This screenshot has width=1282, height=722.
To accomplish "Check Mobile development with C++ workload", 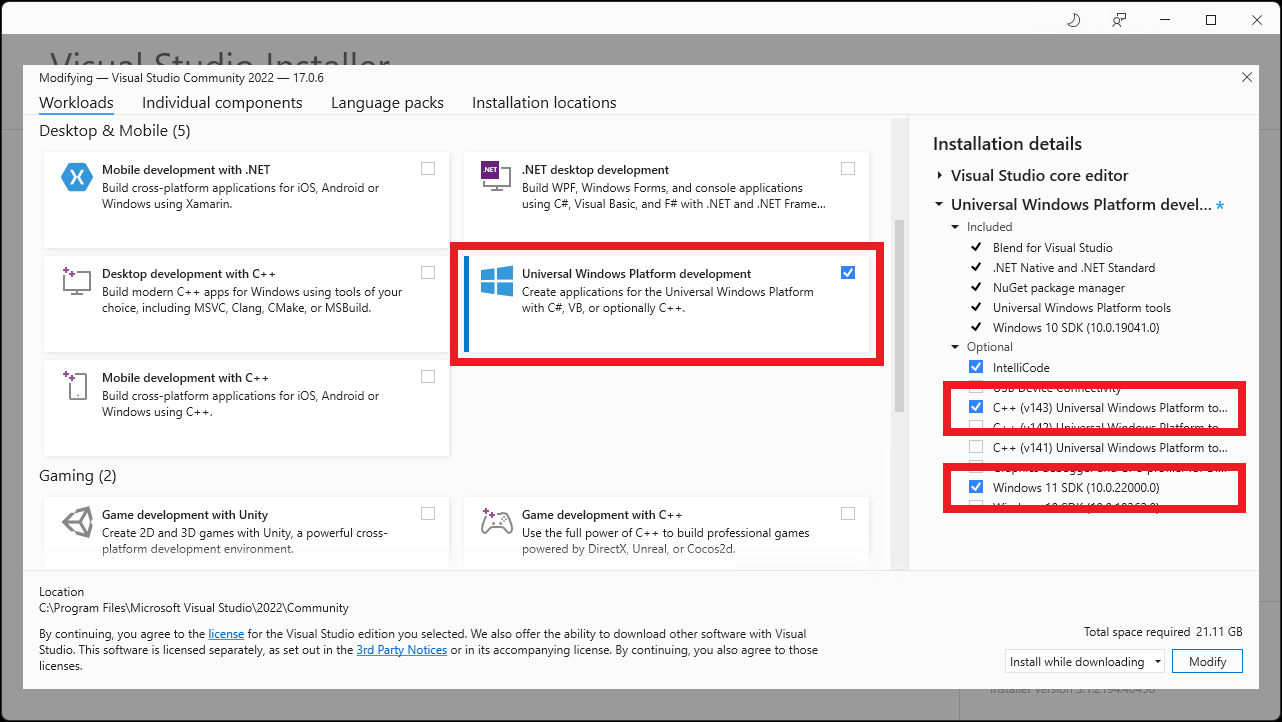I will click(428, 377).
